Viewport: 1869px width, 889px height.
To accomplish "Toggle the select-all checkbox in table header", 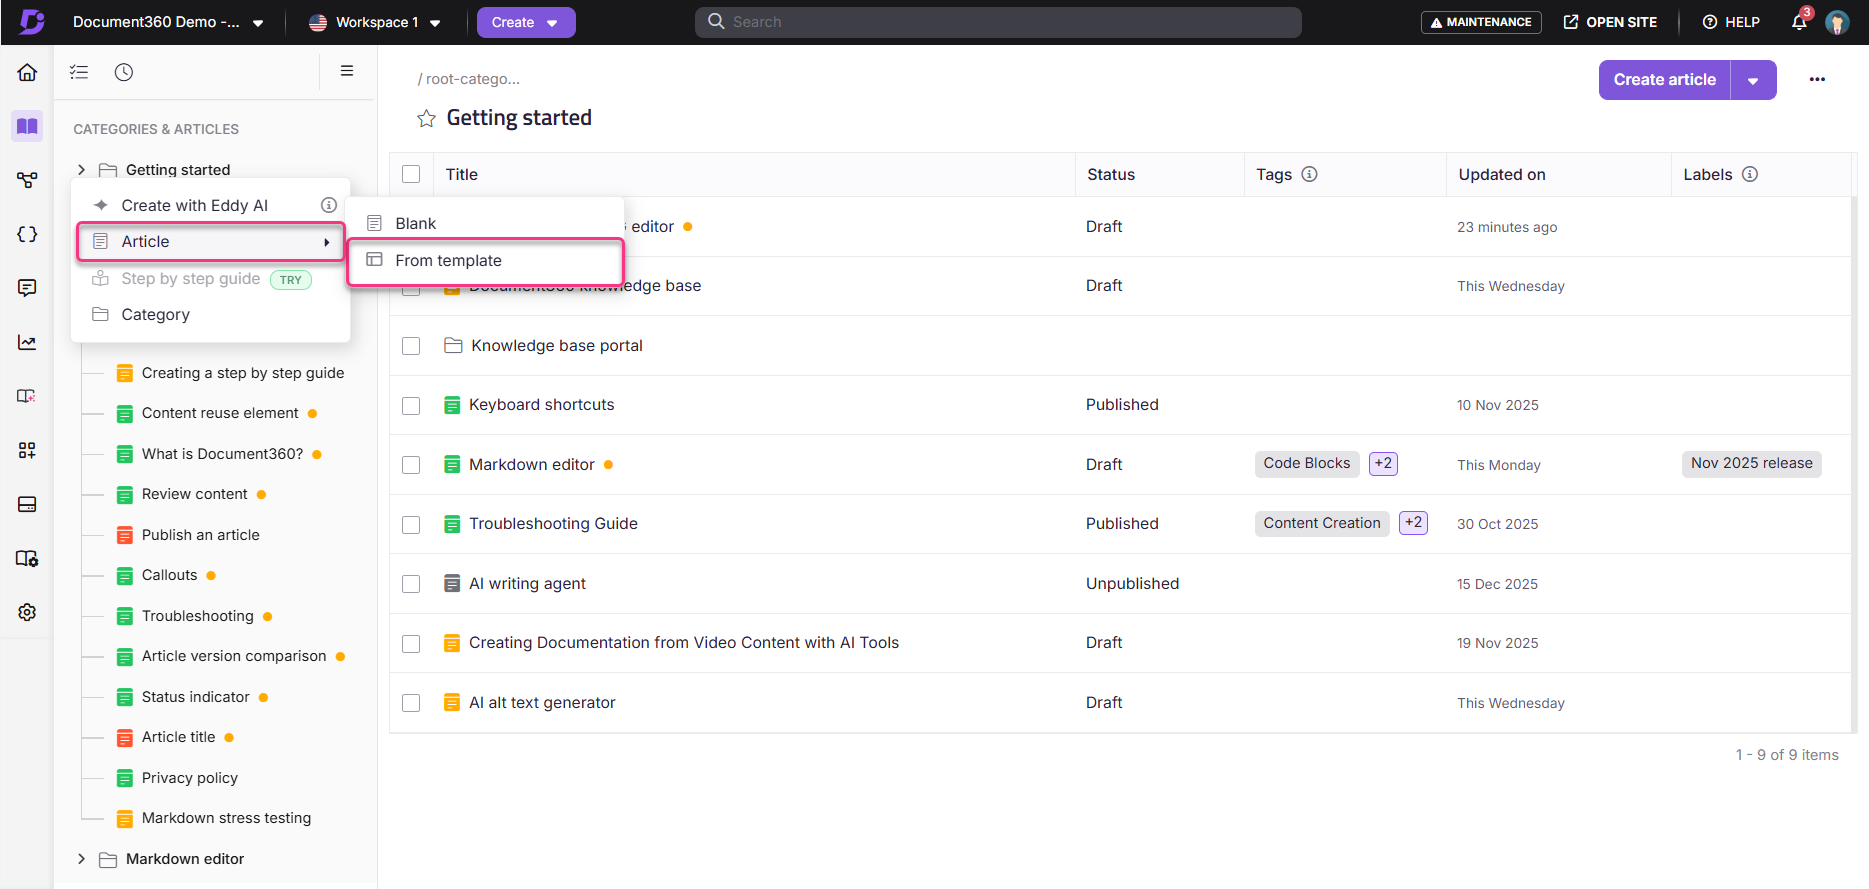I will pyautogui.click(x=411, y=174).
